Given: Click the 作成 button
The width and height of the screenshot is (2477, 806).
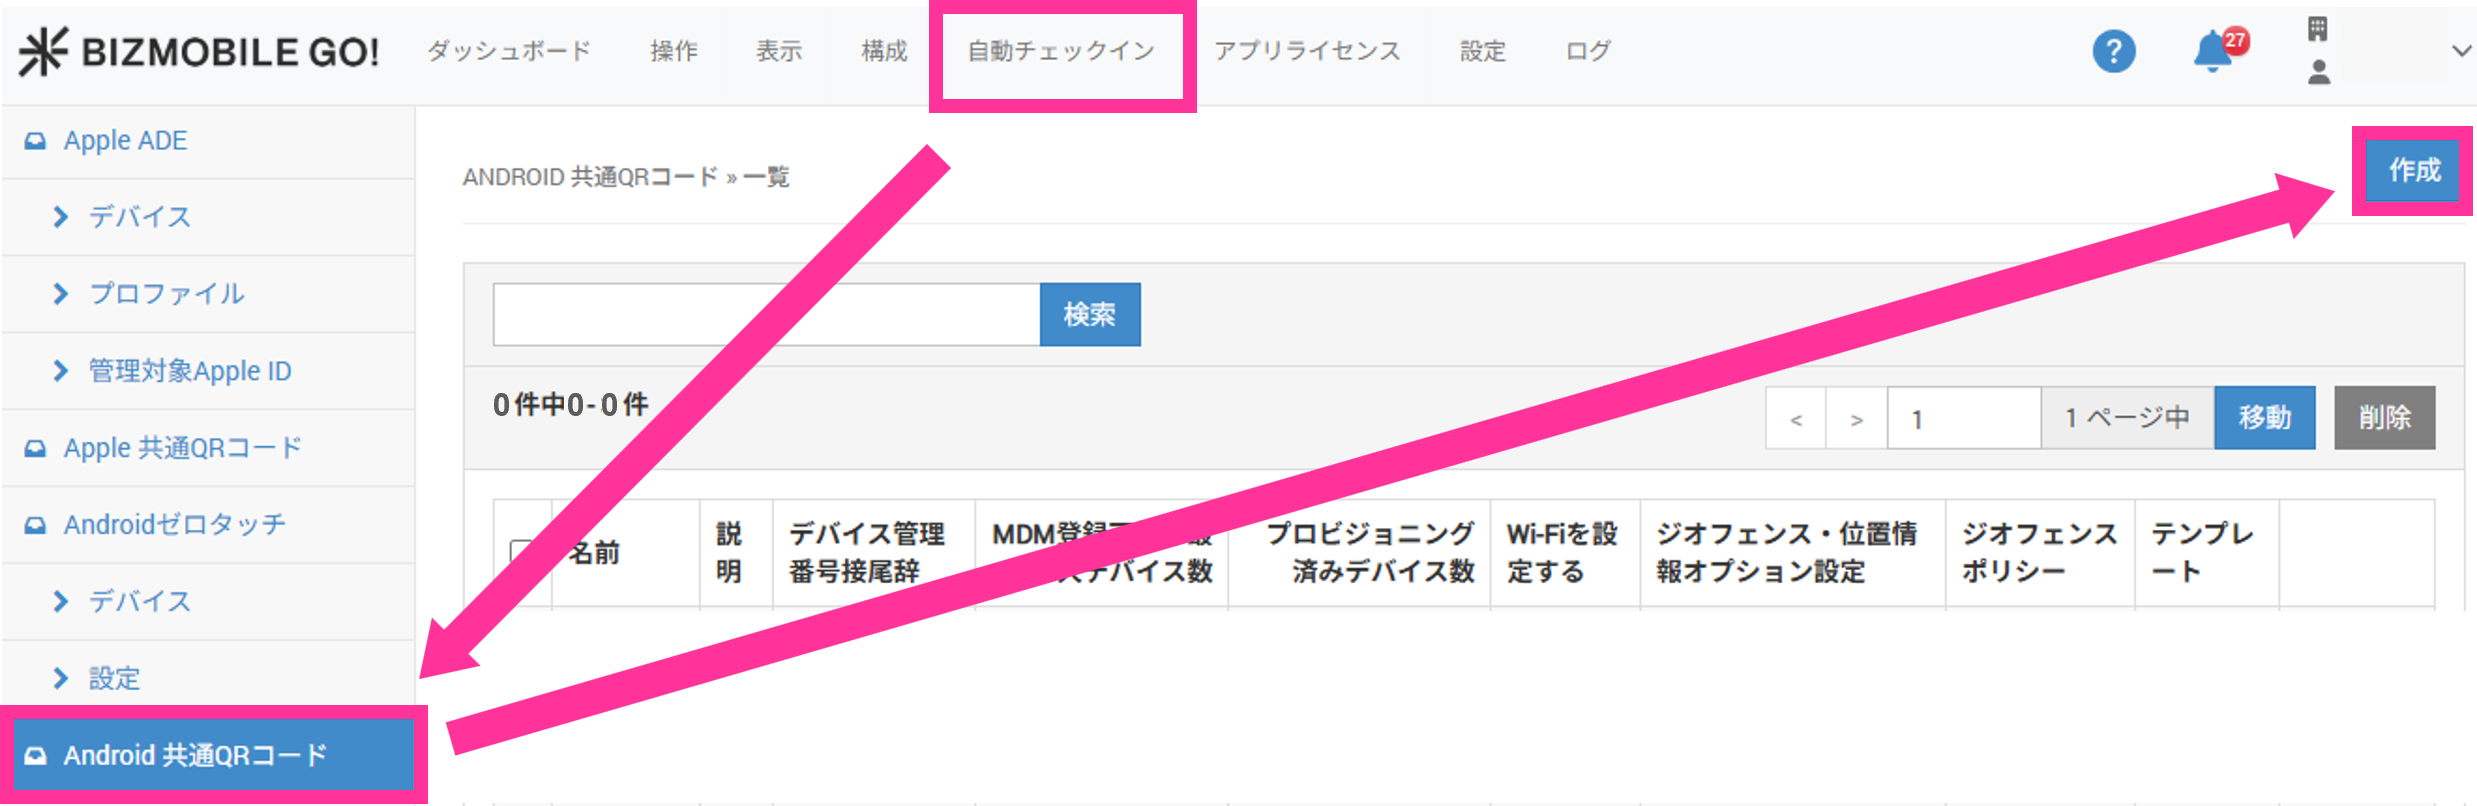Looking at the screenshot, I should (x=2414, y=171).
